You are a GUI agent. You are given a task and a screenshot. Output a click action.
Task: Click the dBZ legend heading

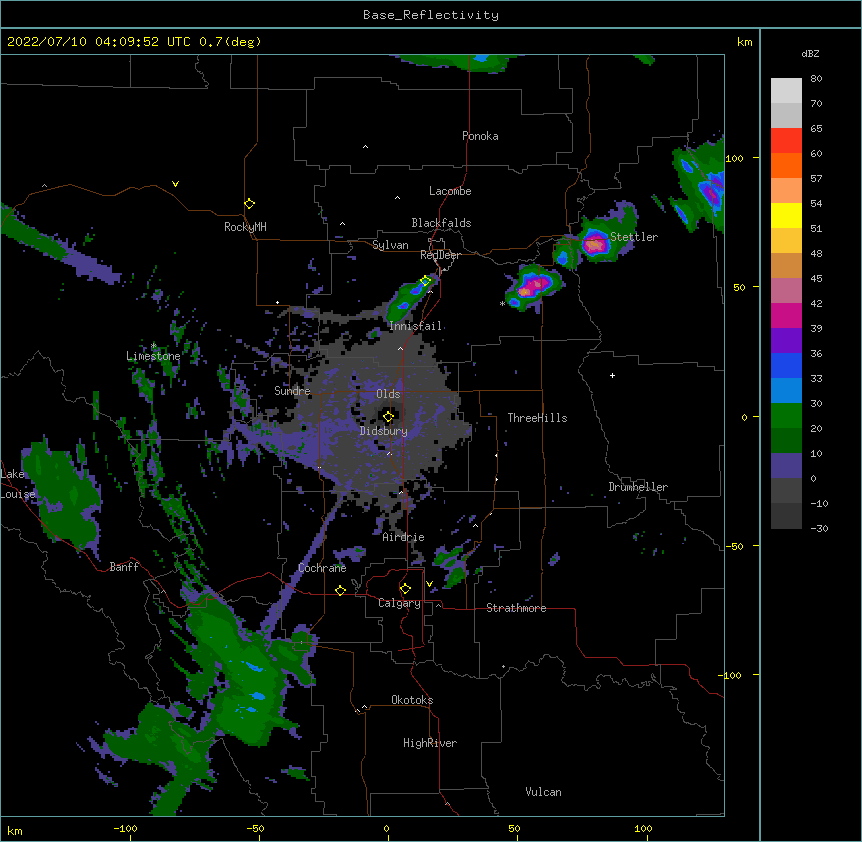click(x=810, y=53)
